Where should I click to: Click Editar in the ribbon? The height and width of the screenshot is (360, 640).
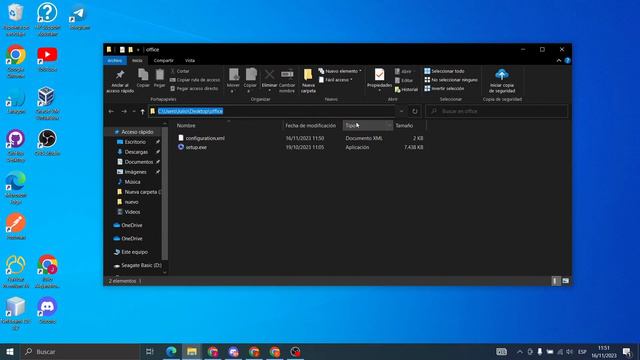[404, 80]
